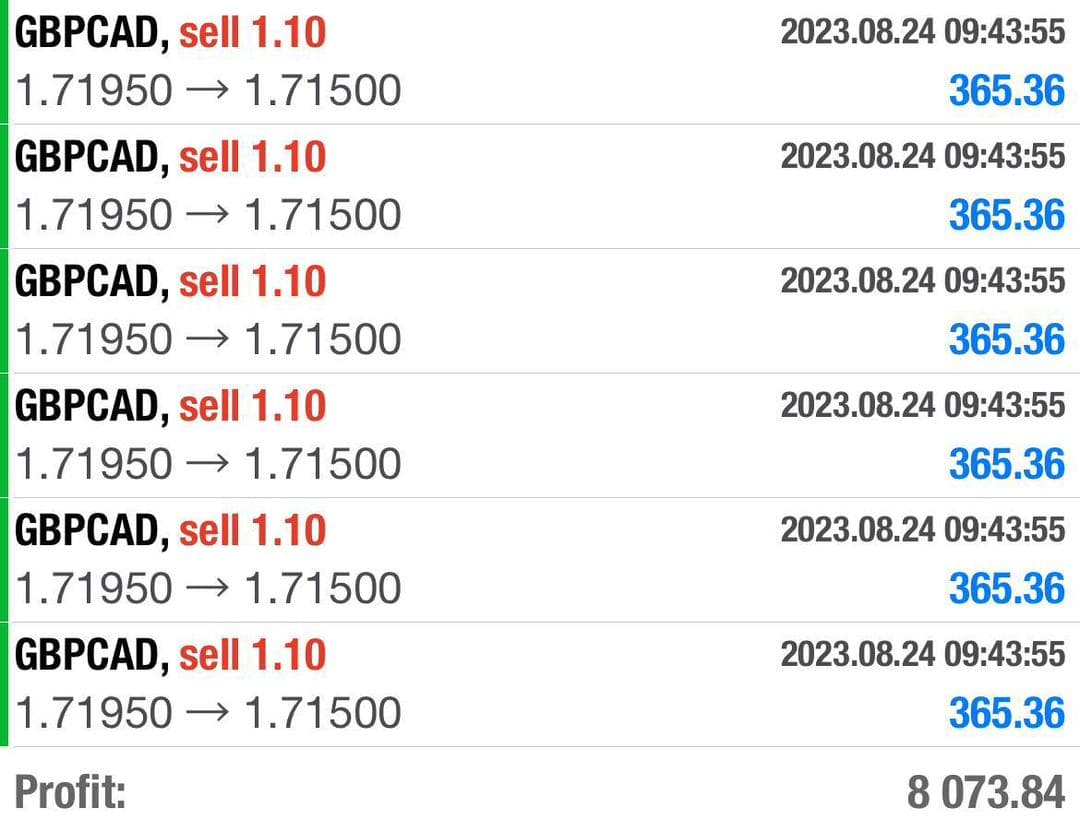Image resolution: width=1080 pixels, height=820 pixels.
Task: Tap the timestamp on the fourth trade
Action: click(x=923, y=406)
